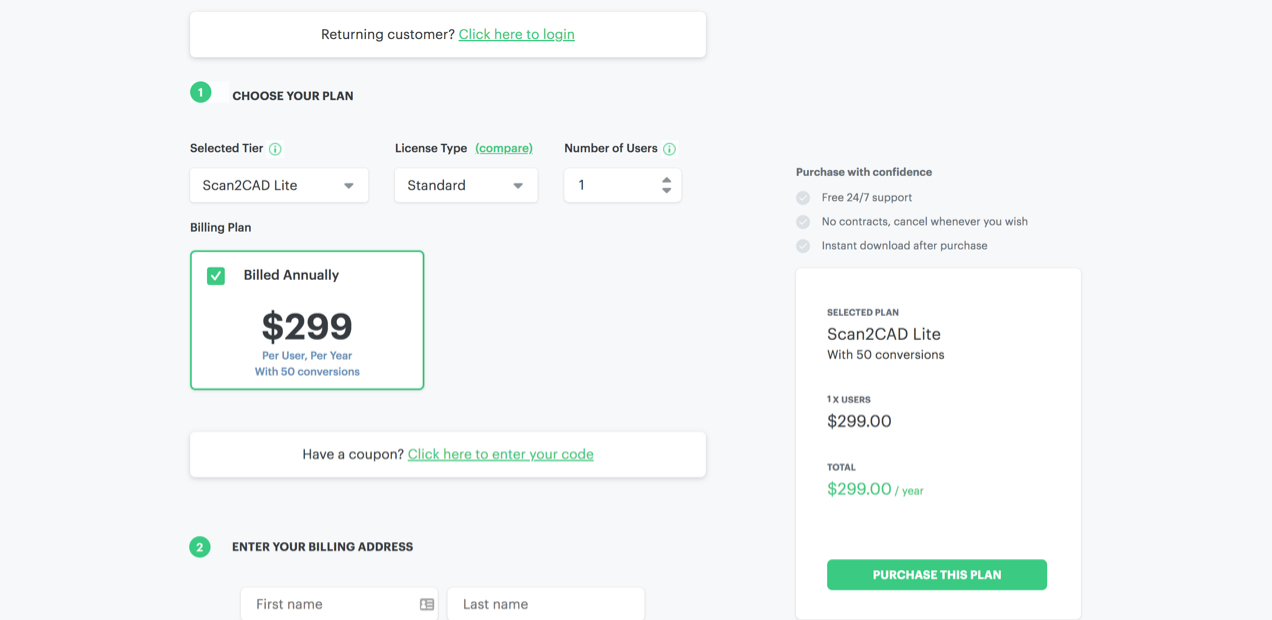
Task: Open the License Type dropdown showing Standard
Action: click(x=466, y=185)
